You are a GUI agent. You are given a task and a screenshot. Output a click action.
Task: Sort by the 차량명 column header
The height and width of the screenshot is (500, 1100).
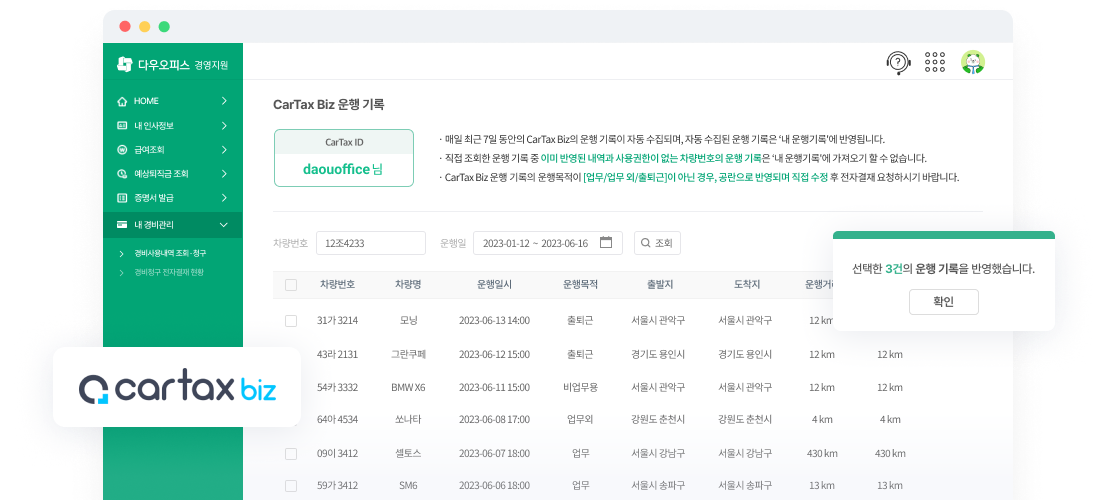[x=408, y=285]
